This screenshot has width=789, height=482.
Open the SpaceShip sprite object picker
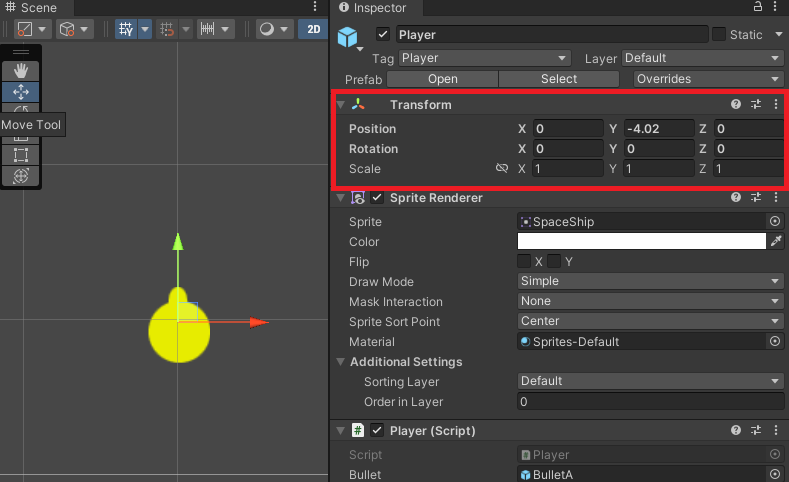774,221
